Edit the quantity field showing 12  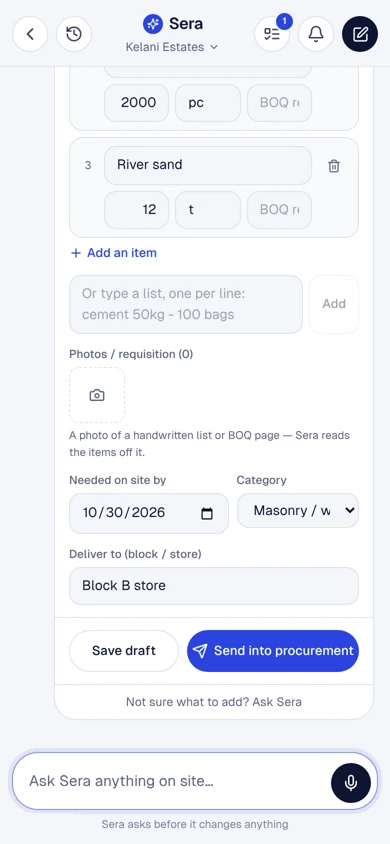[136, 209]
